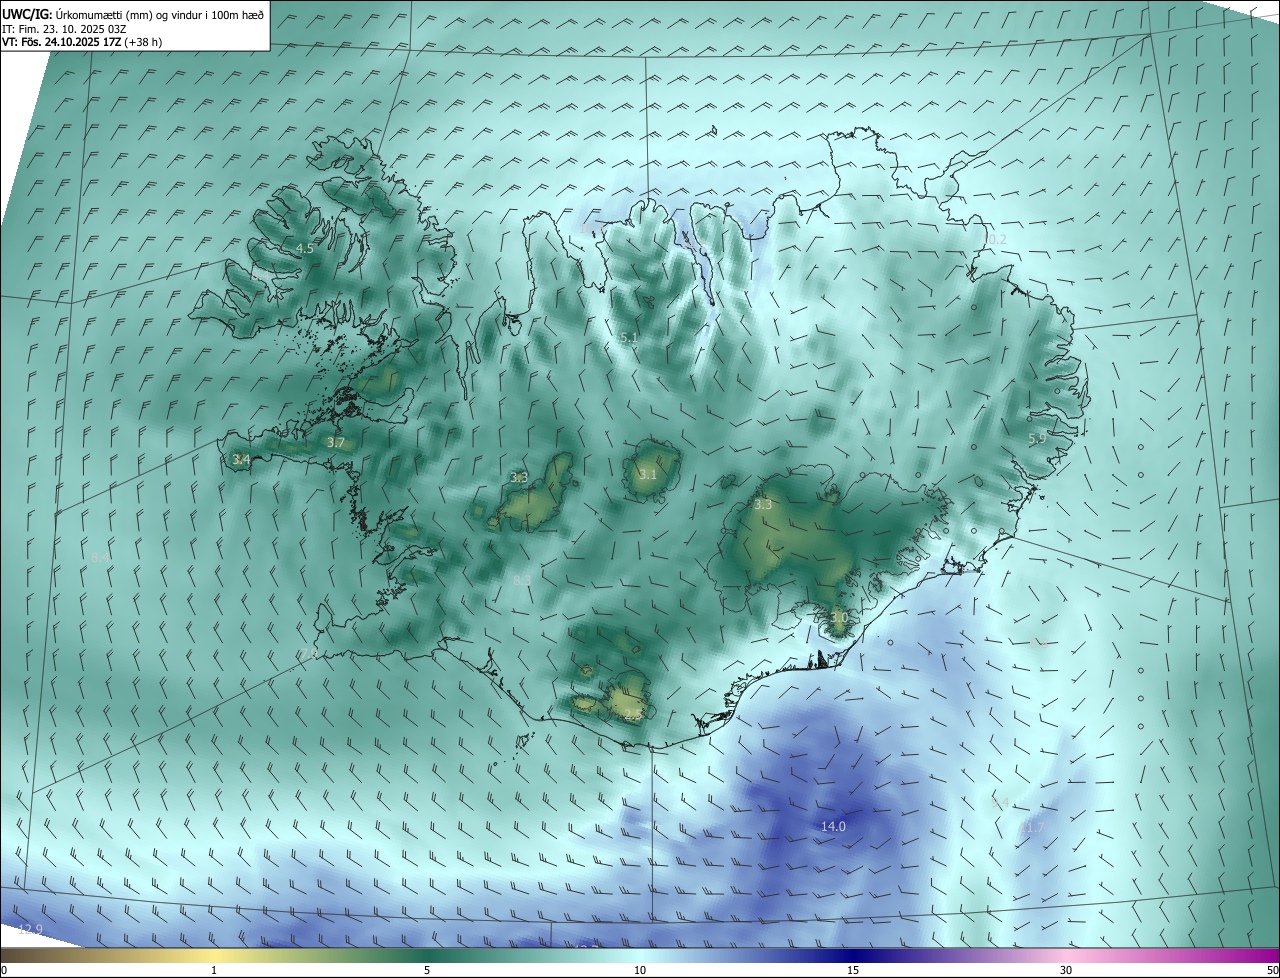Pick the yellow color at the 1 mark
The height and width of the screenshot is (978, 1280).
tap(214, 955)
